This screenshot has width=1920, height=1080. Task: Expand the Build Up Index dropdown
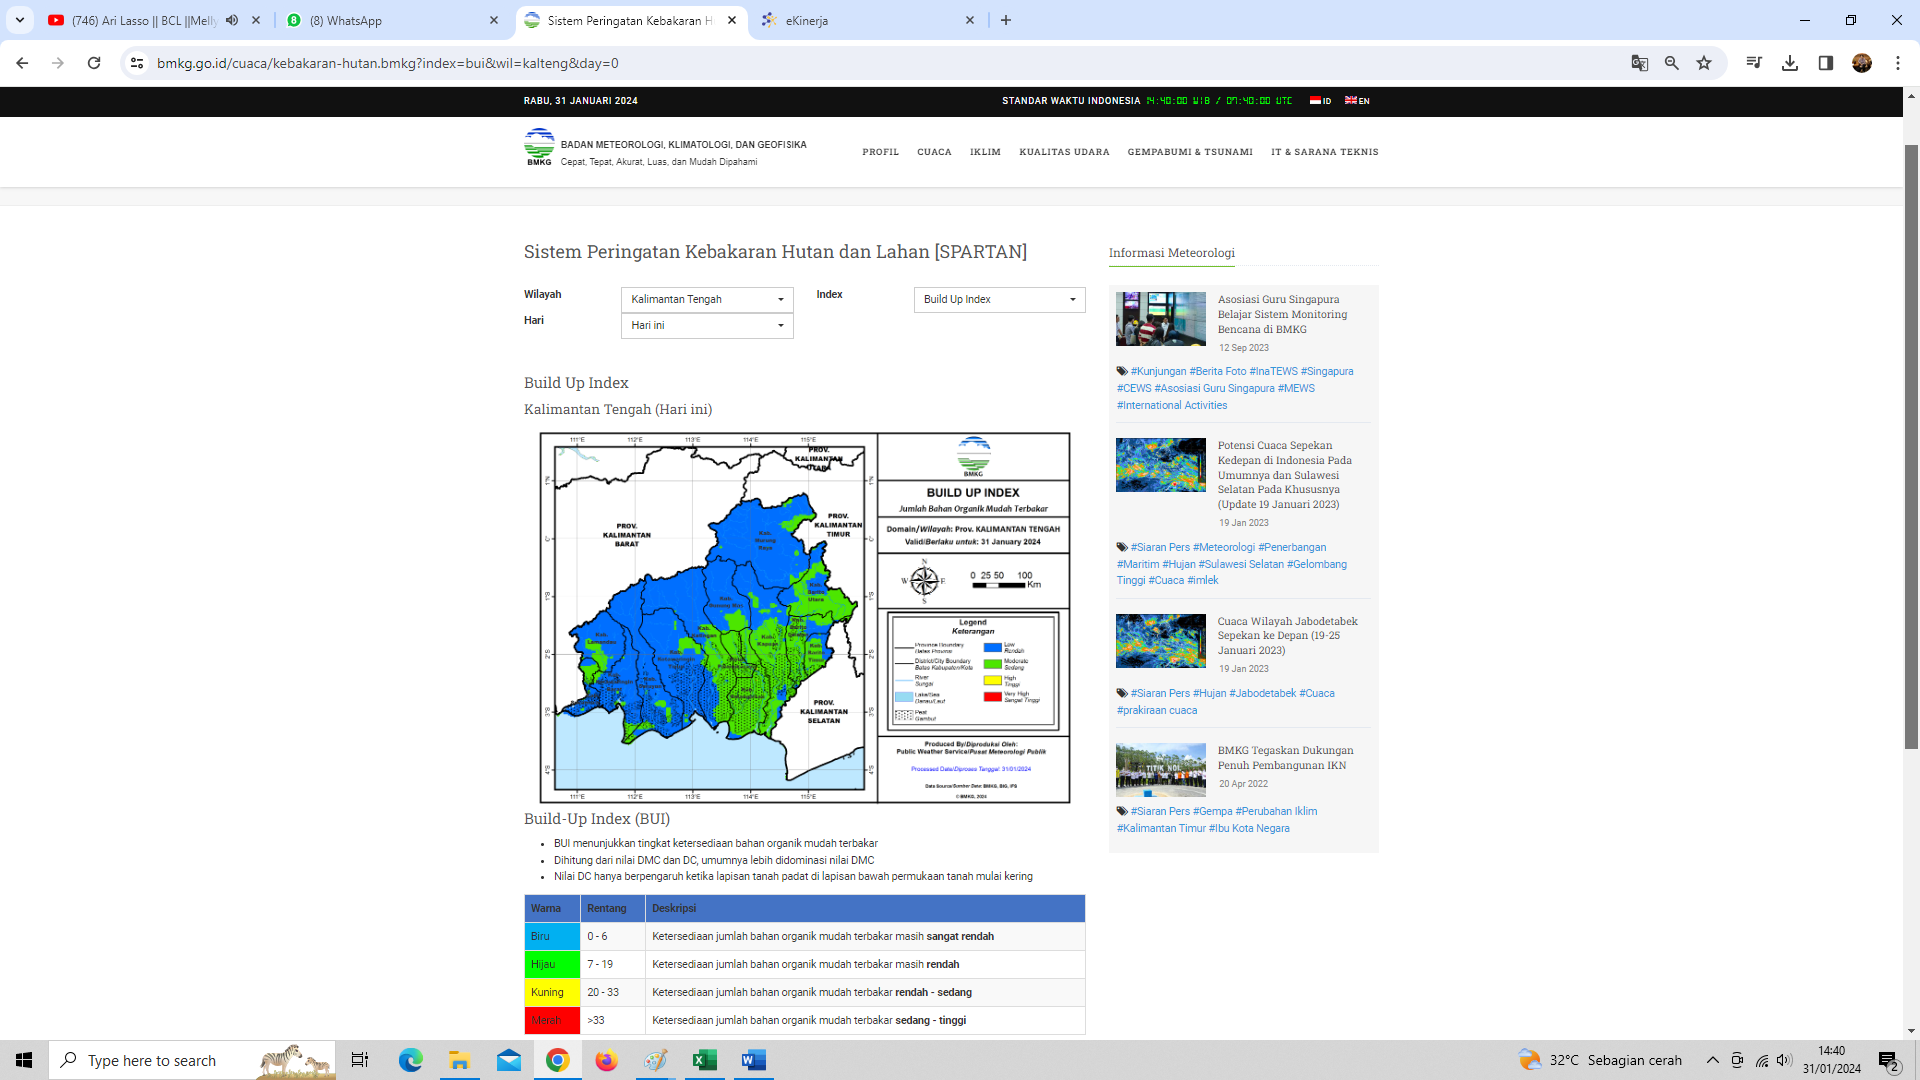point(999,300)
